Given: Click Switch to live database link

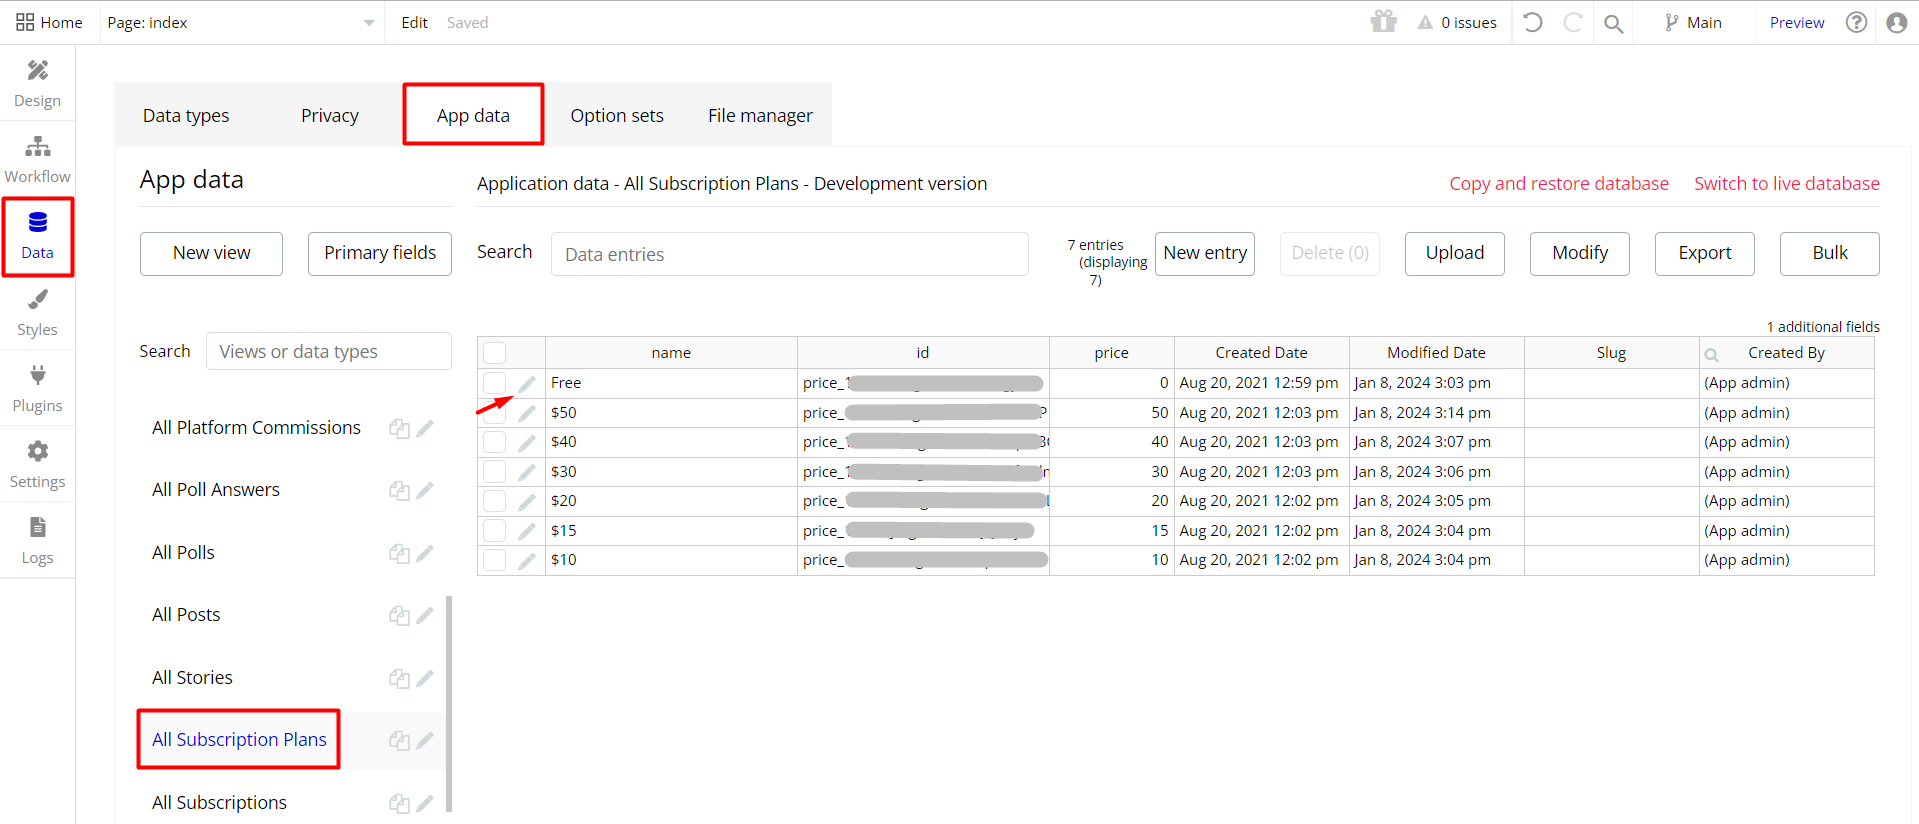Looking at the screenshot, I should (1787, 183).
